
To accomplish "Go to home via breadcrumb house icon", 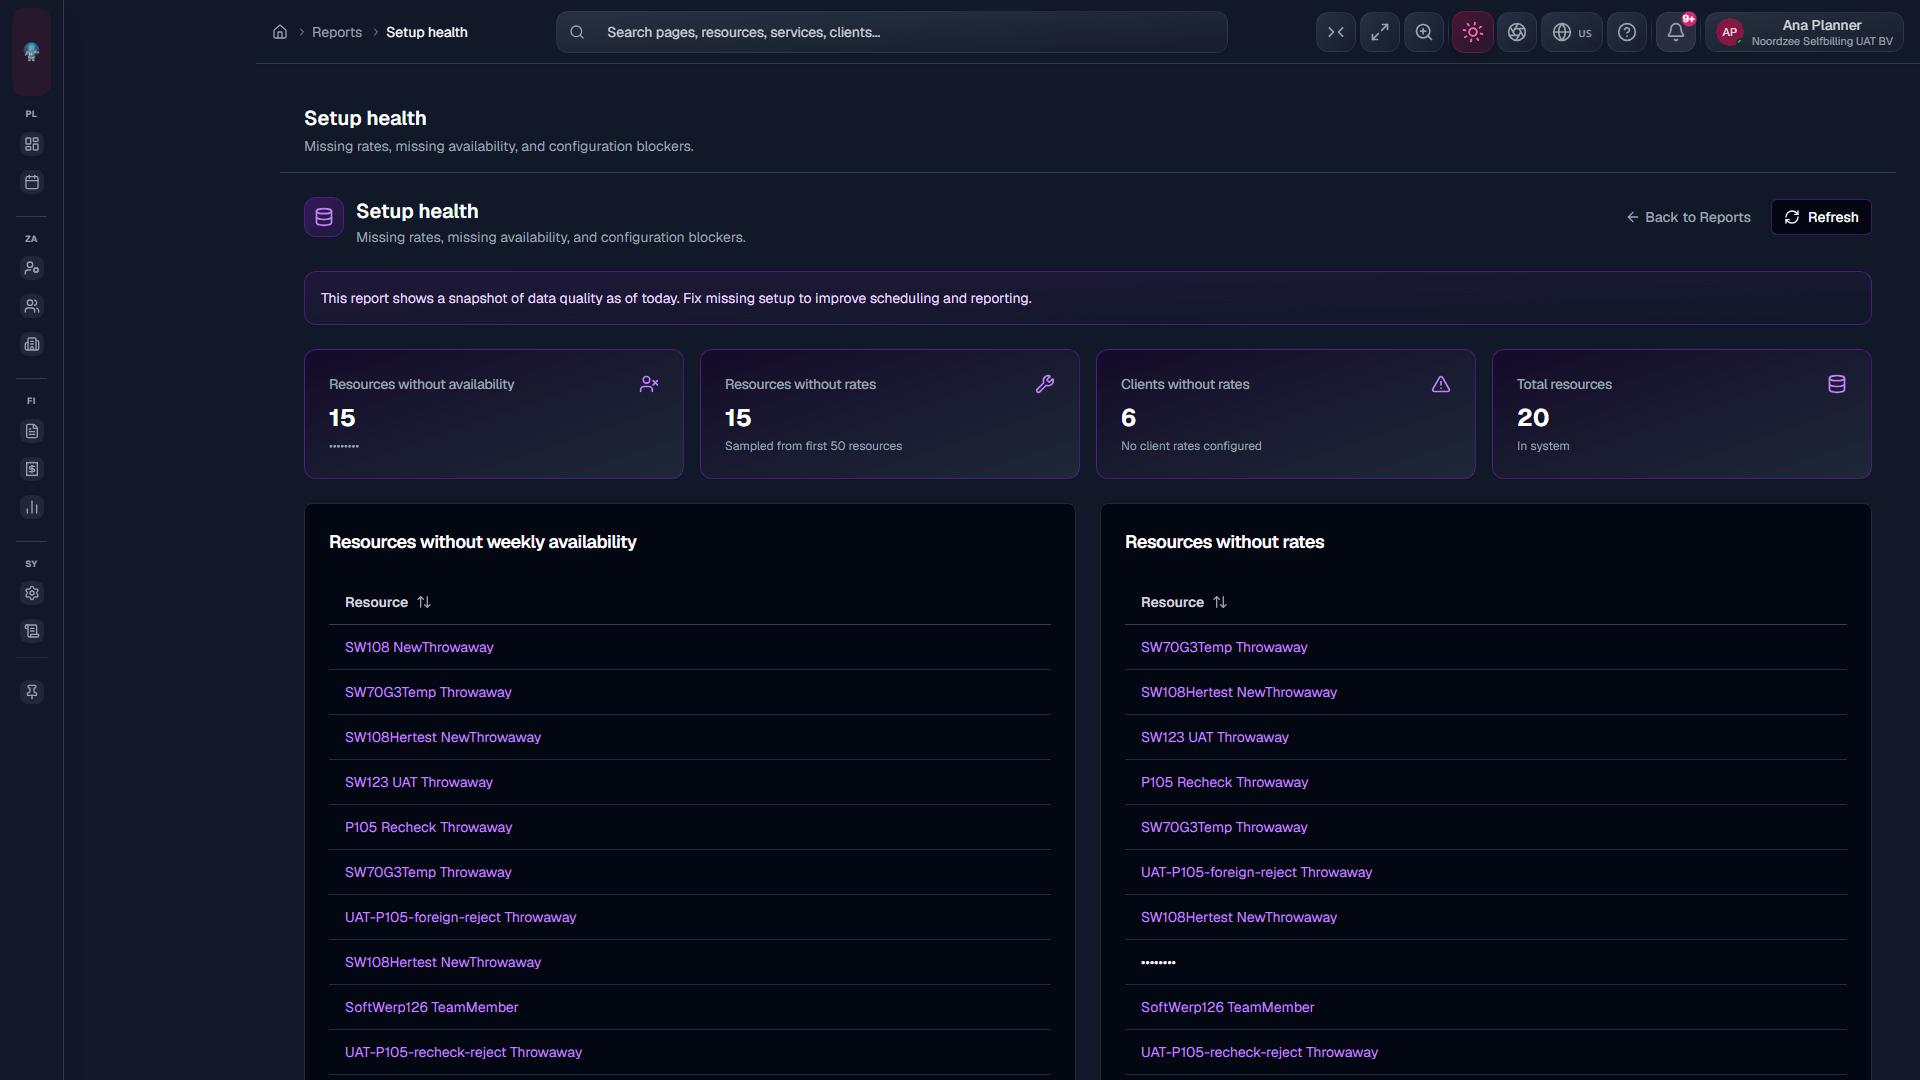I will tap(280, 32).
